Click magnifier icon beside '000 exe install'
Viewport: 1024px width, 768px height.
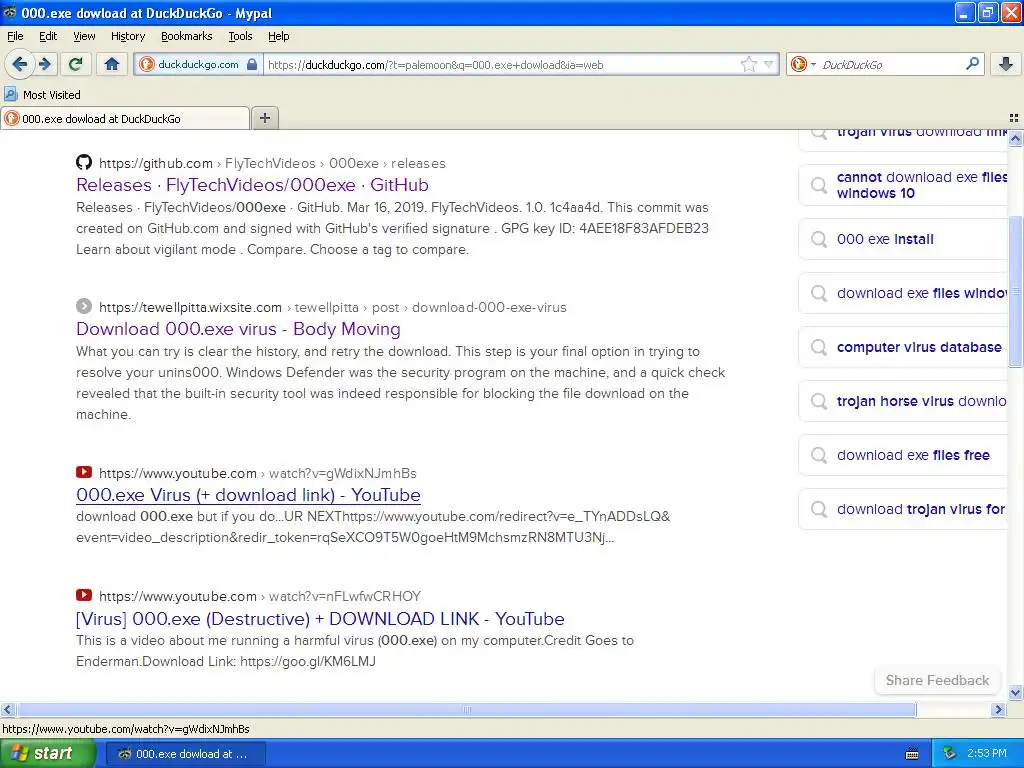pos(818,239)
